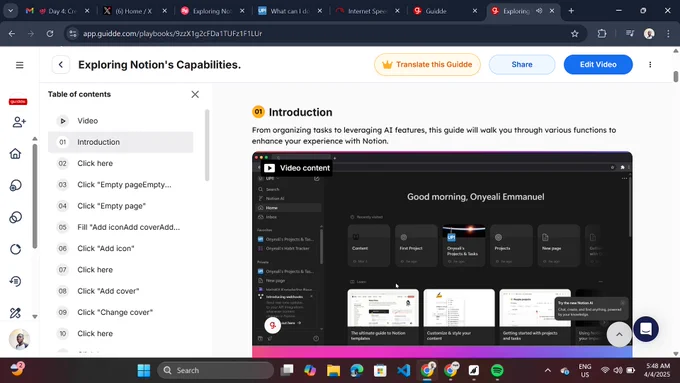The height and width of the screenshot is (383, 680).
Task: Select step 04 Click "Empty page"
Action: tap(121, 206)
